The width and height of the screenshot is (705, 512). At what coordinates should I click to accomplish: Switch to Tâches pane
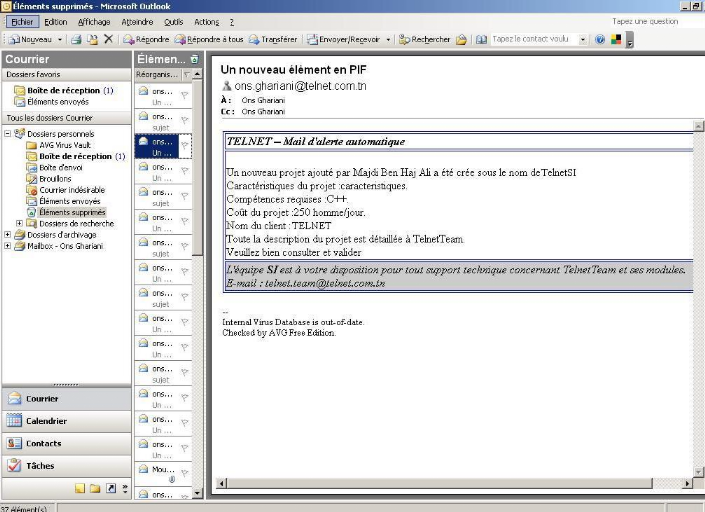click(67, 466)
